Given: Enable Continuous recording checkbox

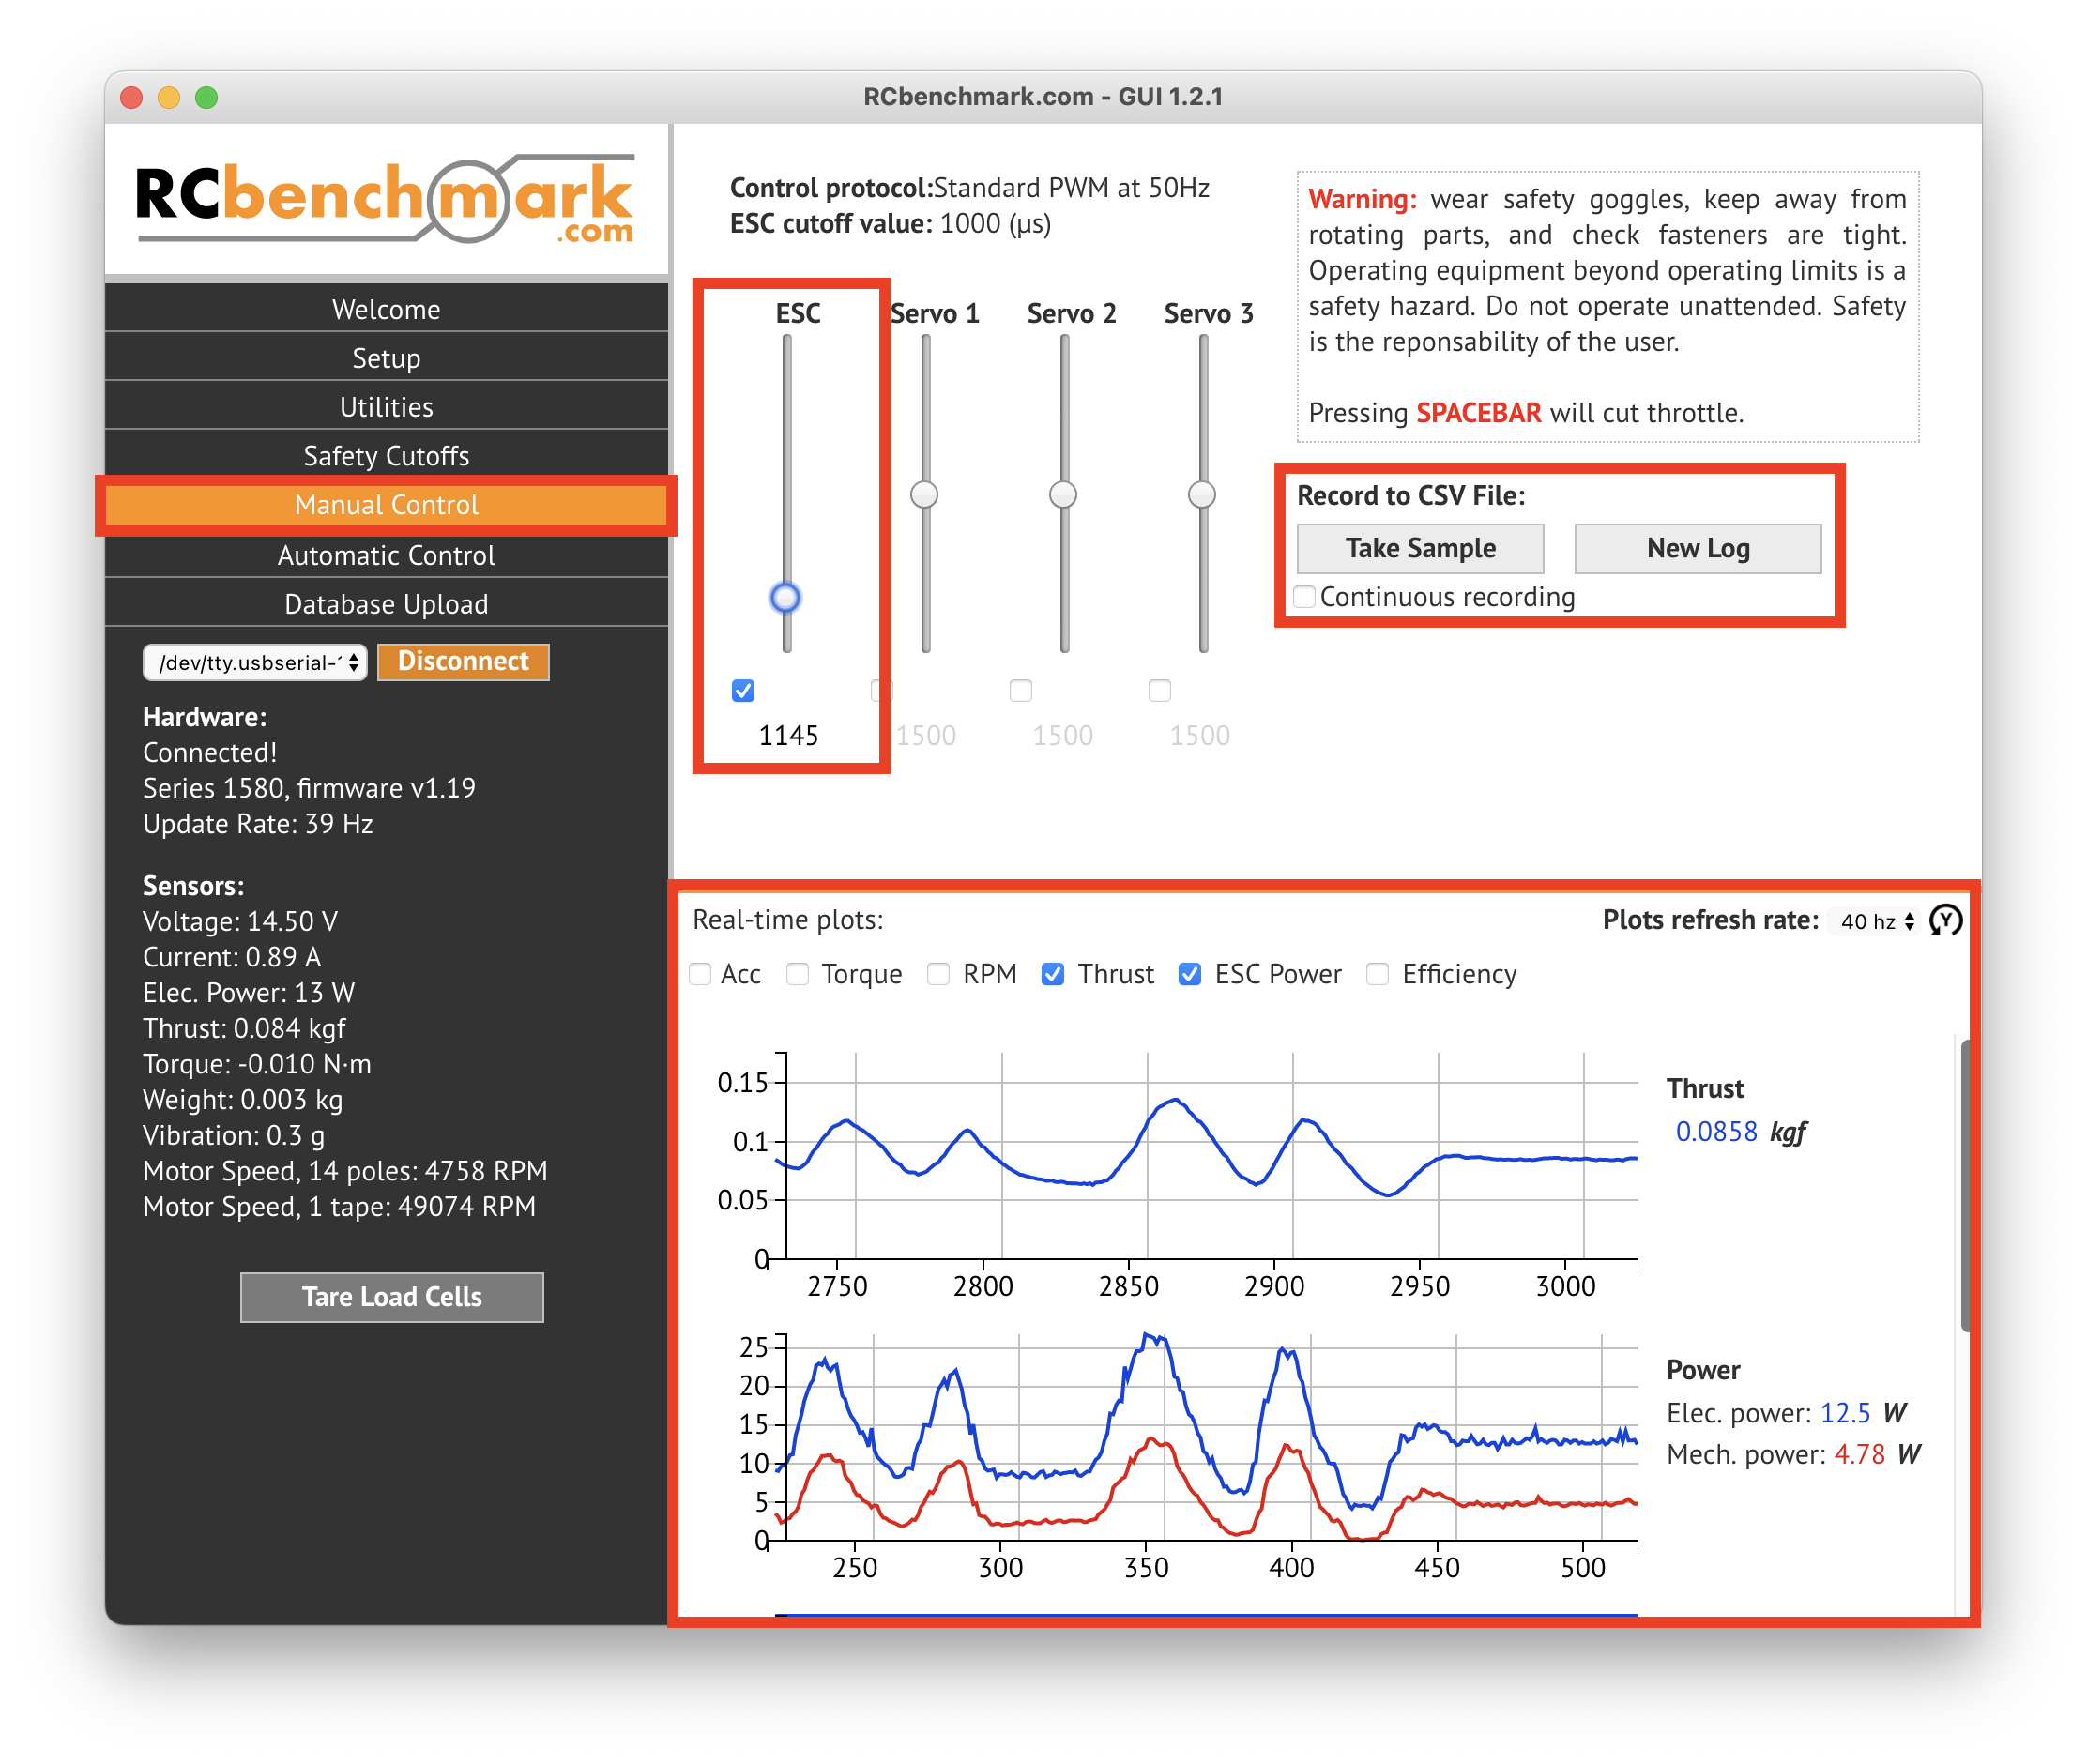Looking at the screenshot, I should 1304,597.
